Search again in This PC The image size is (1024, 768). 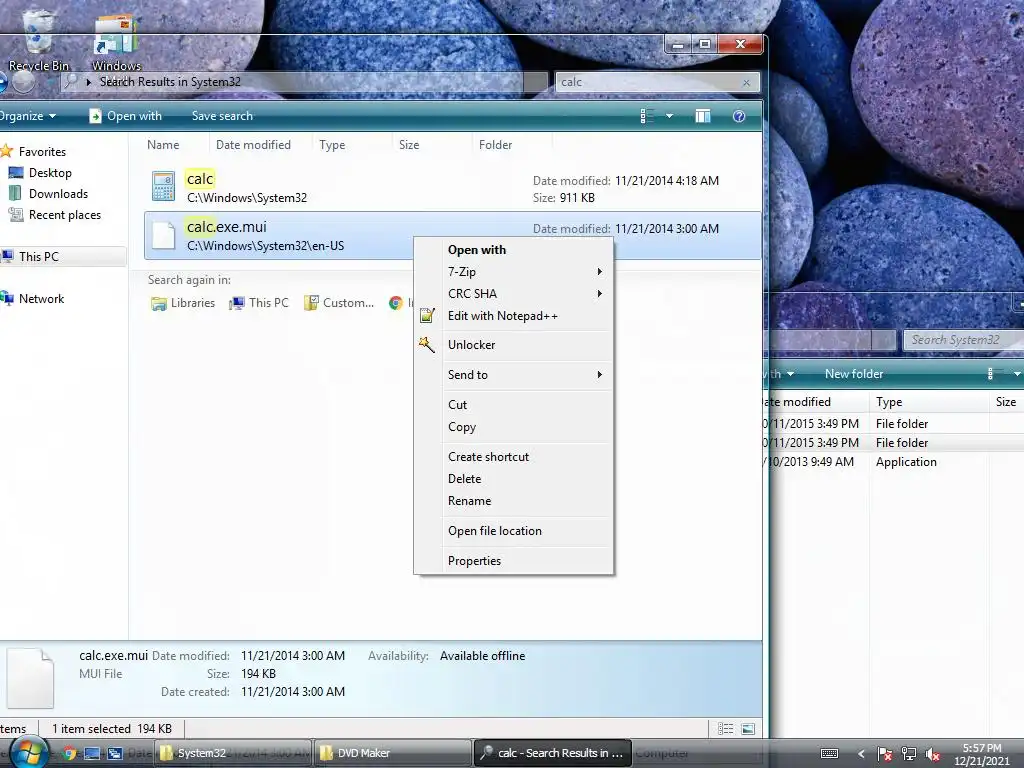259,303
